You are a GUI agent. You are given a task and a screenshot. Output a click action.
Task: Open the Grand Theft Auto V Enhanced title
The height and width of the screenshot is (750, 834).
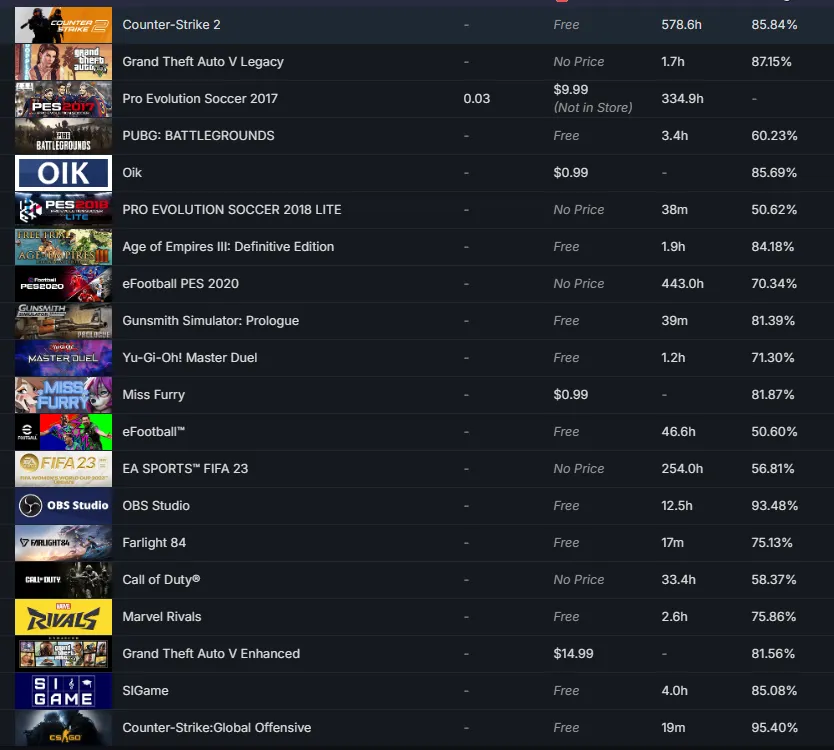pyautogui.click(x=211, y=653)
